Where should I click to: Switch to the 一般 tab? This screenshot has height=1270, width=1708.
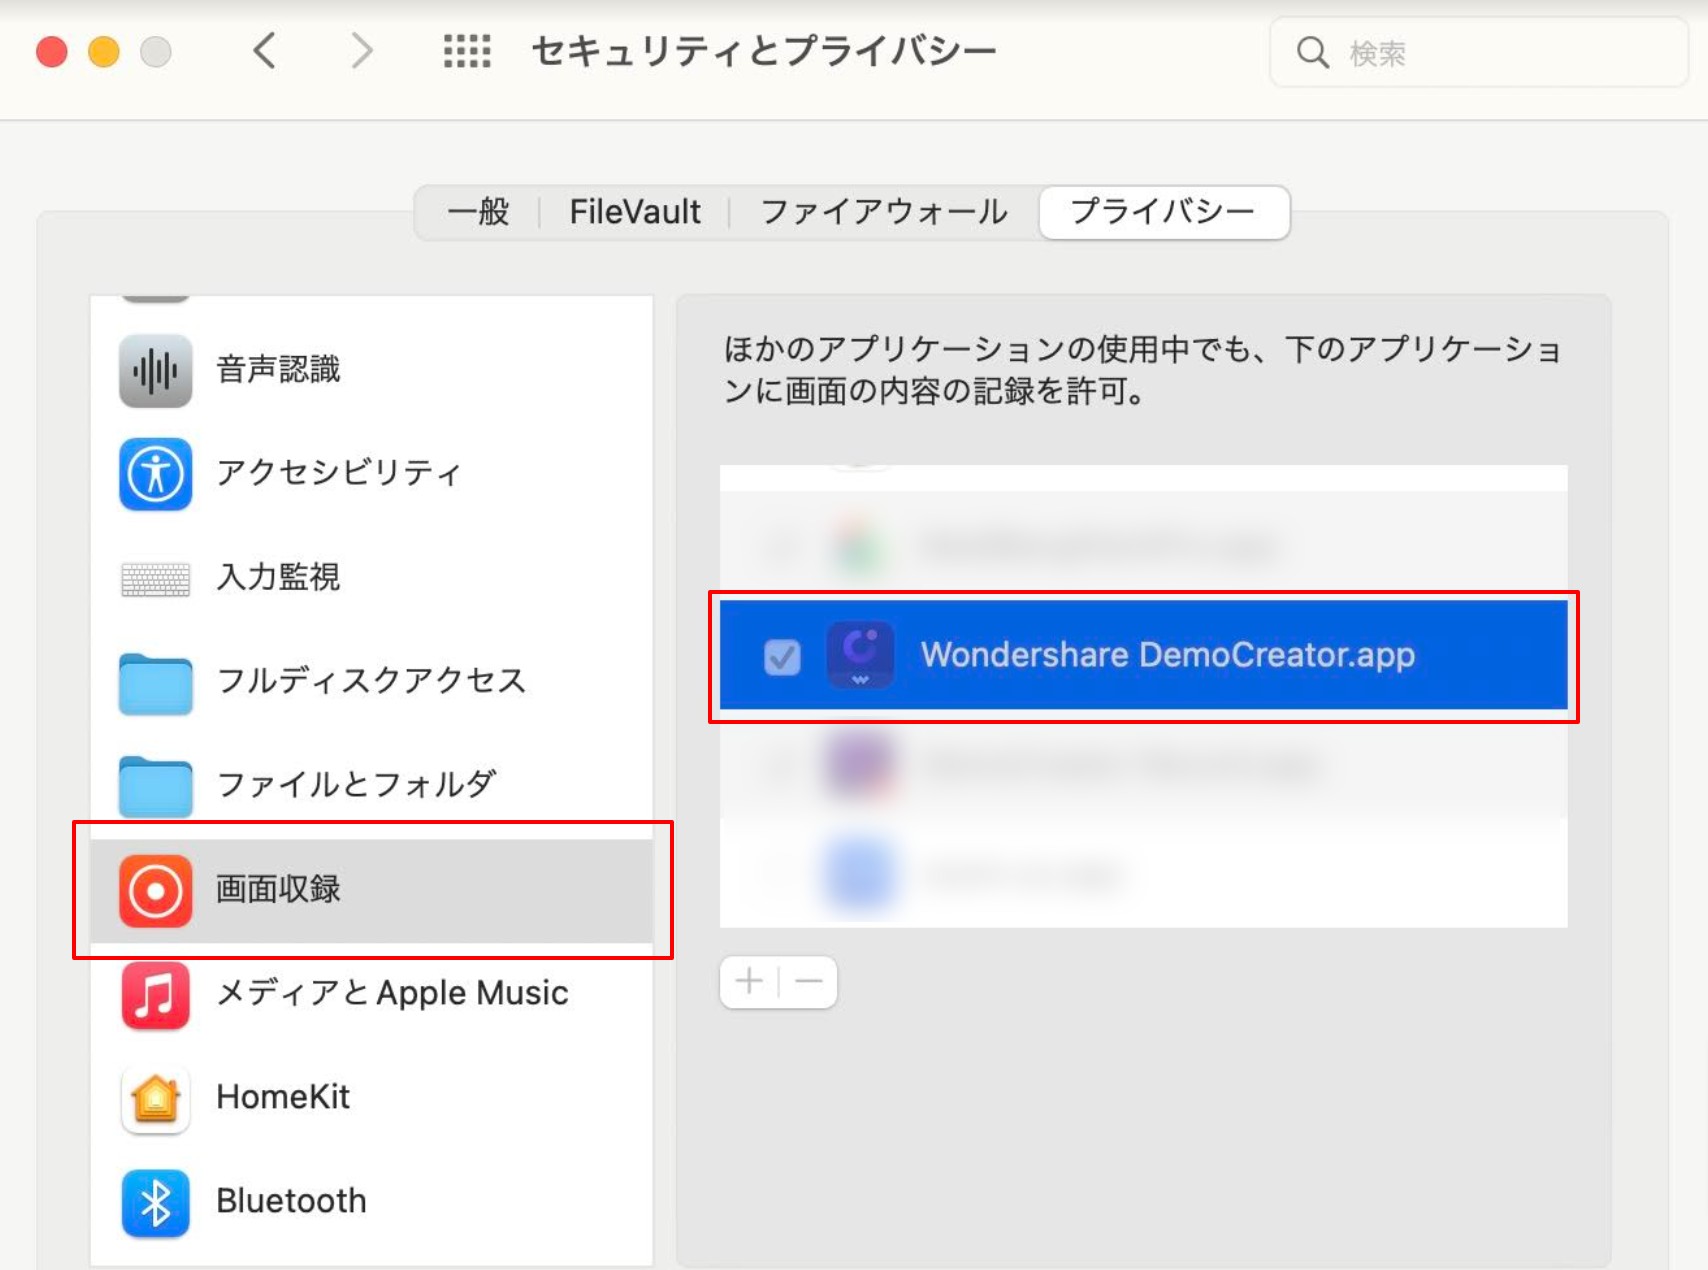click(x=478, y=212)
